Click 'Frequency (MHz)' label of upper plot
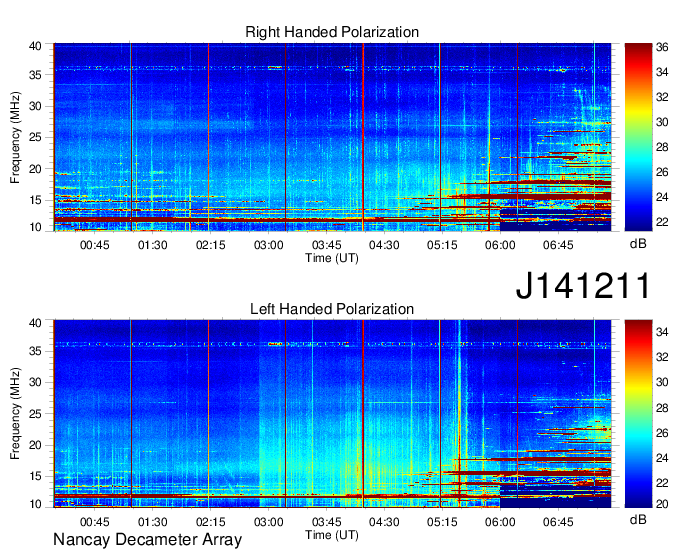 coord(15,137)
